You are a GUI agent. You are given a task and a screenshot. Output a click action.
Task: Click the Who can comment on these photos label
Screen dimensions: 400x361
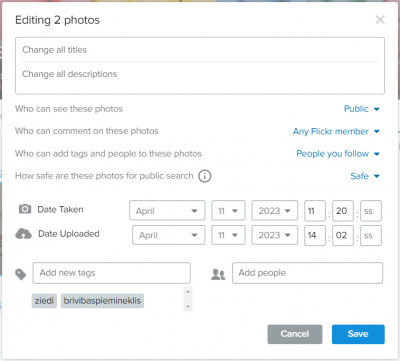pyautogui.click(x=87, y=131)
